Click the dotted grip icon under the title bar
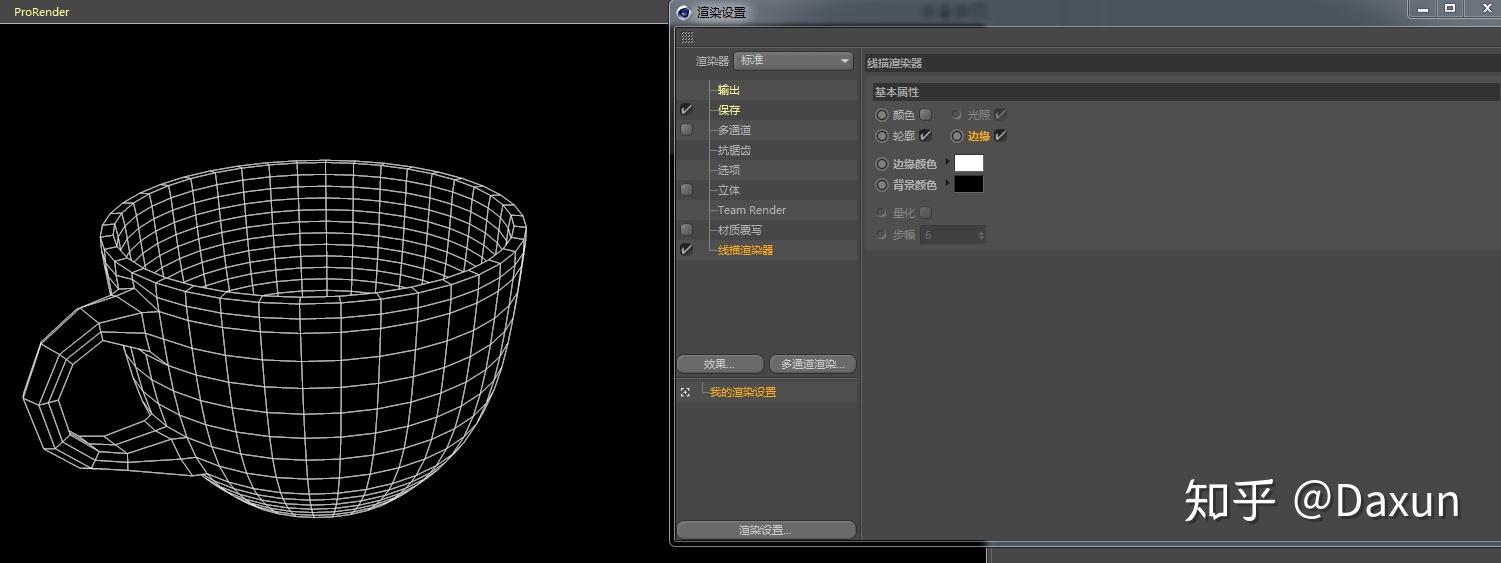1501x563 pixels. point(687,37)
